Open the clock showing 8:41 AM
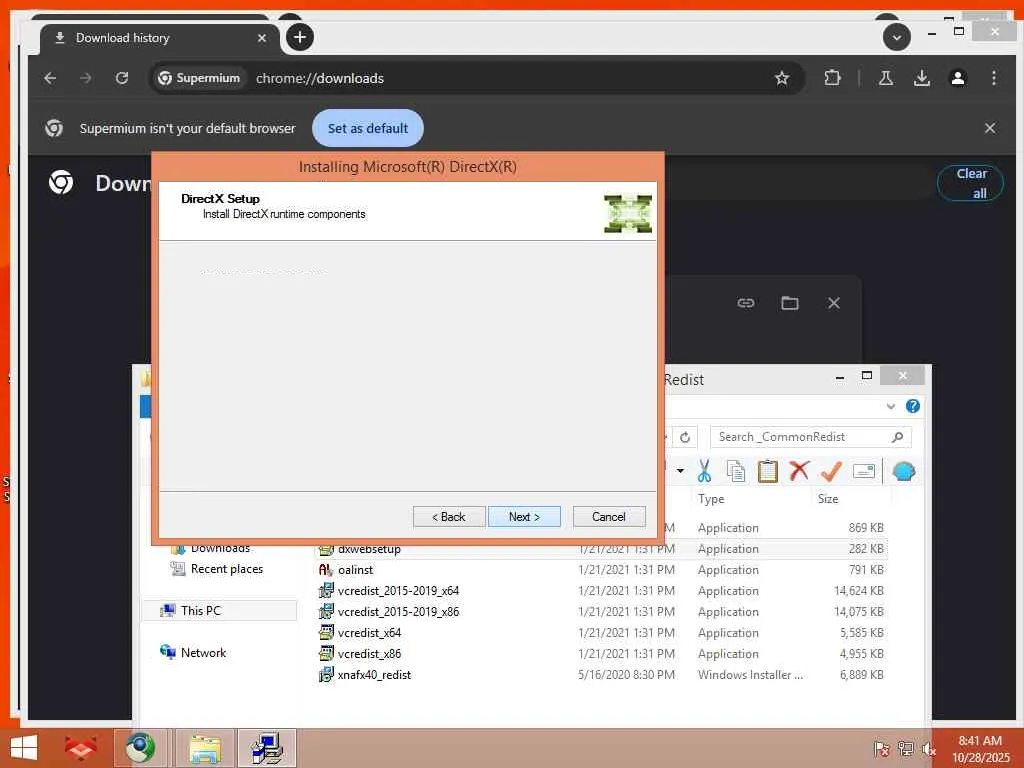The width and height of the screenshot is (1024, 768). pyautogui.click(x=980, y=749)
